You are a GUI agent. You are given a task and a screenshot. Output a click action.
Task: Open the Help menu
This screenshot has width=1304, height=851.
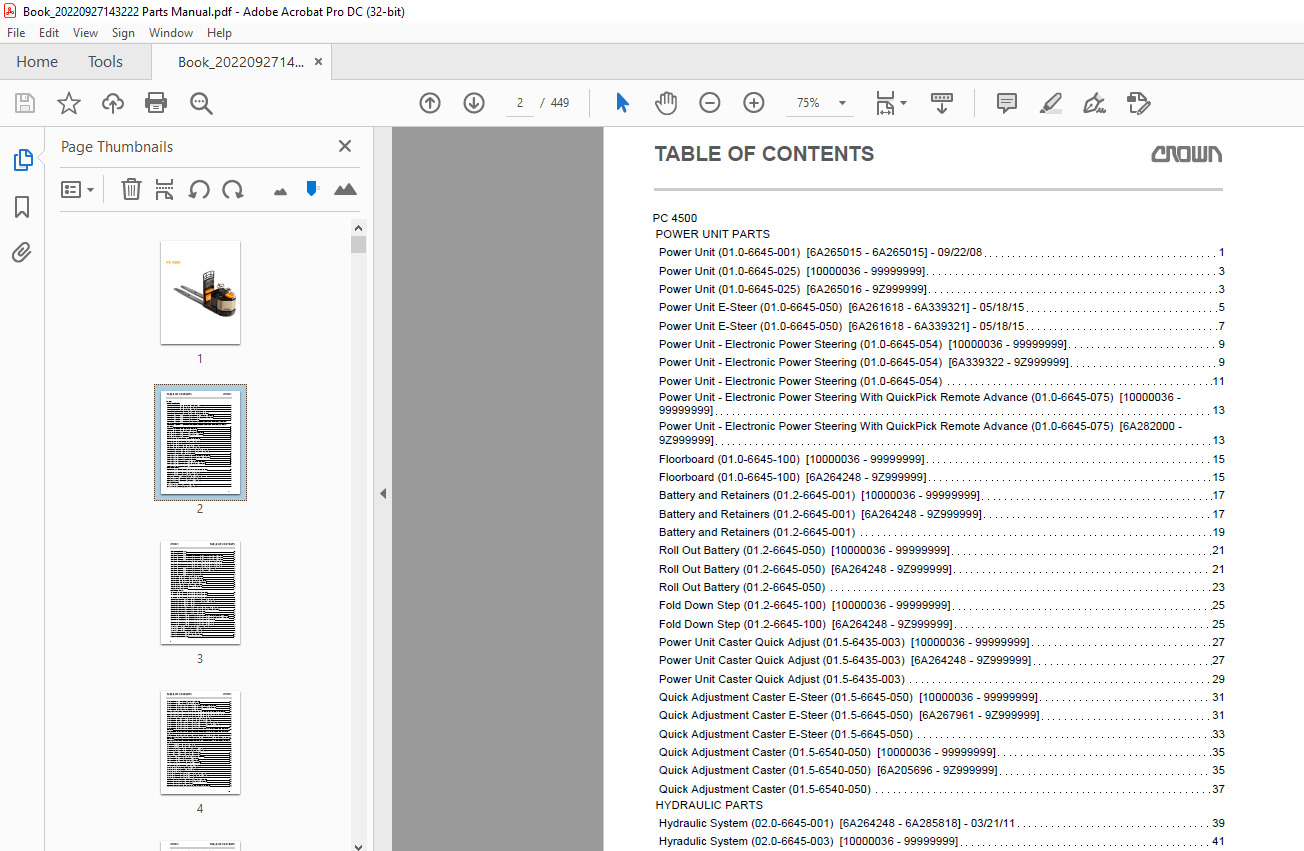click(219, 33)
